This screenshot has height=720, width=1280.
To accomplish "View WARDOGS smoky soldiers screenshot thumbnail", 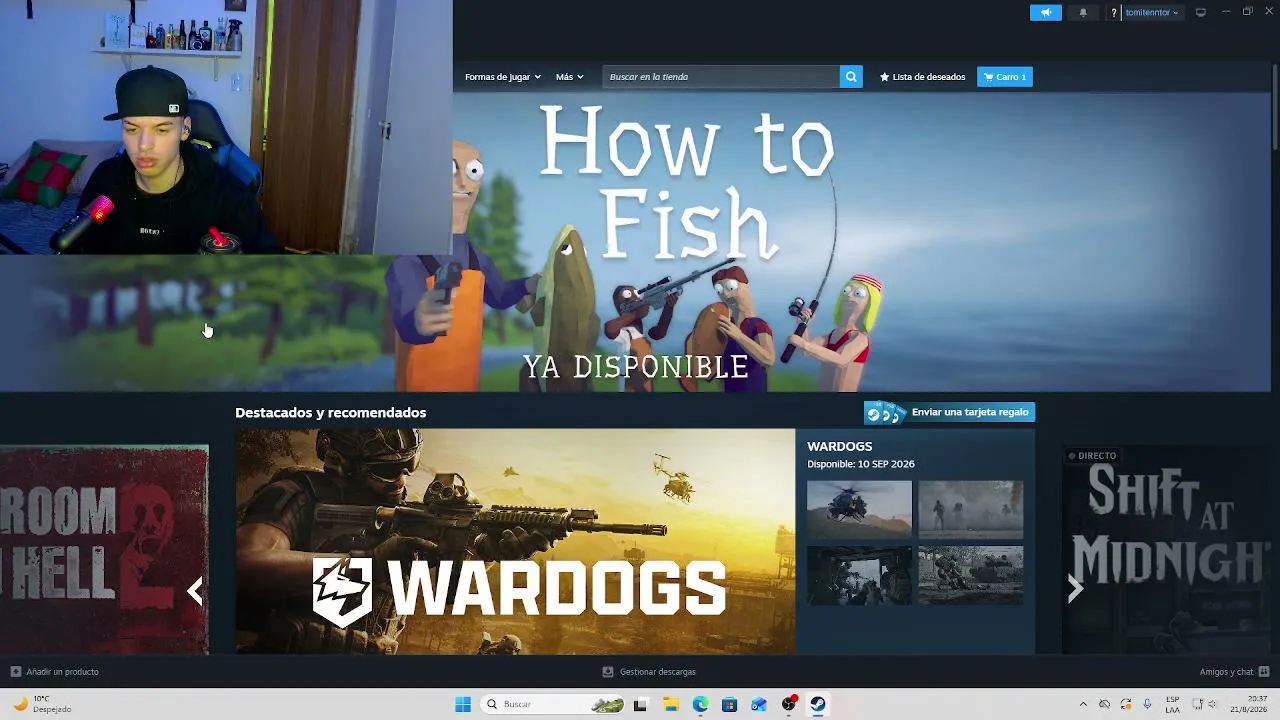I will (971, 509).
